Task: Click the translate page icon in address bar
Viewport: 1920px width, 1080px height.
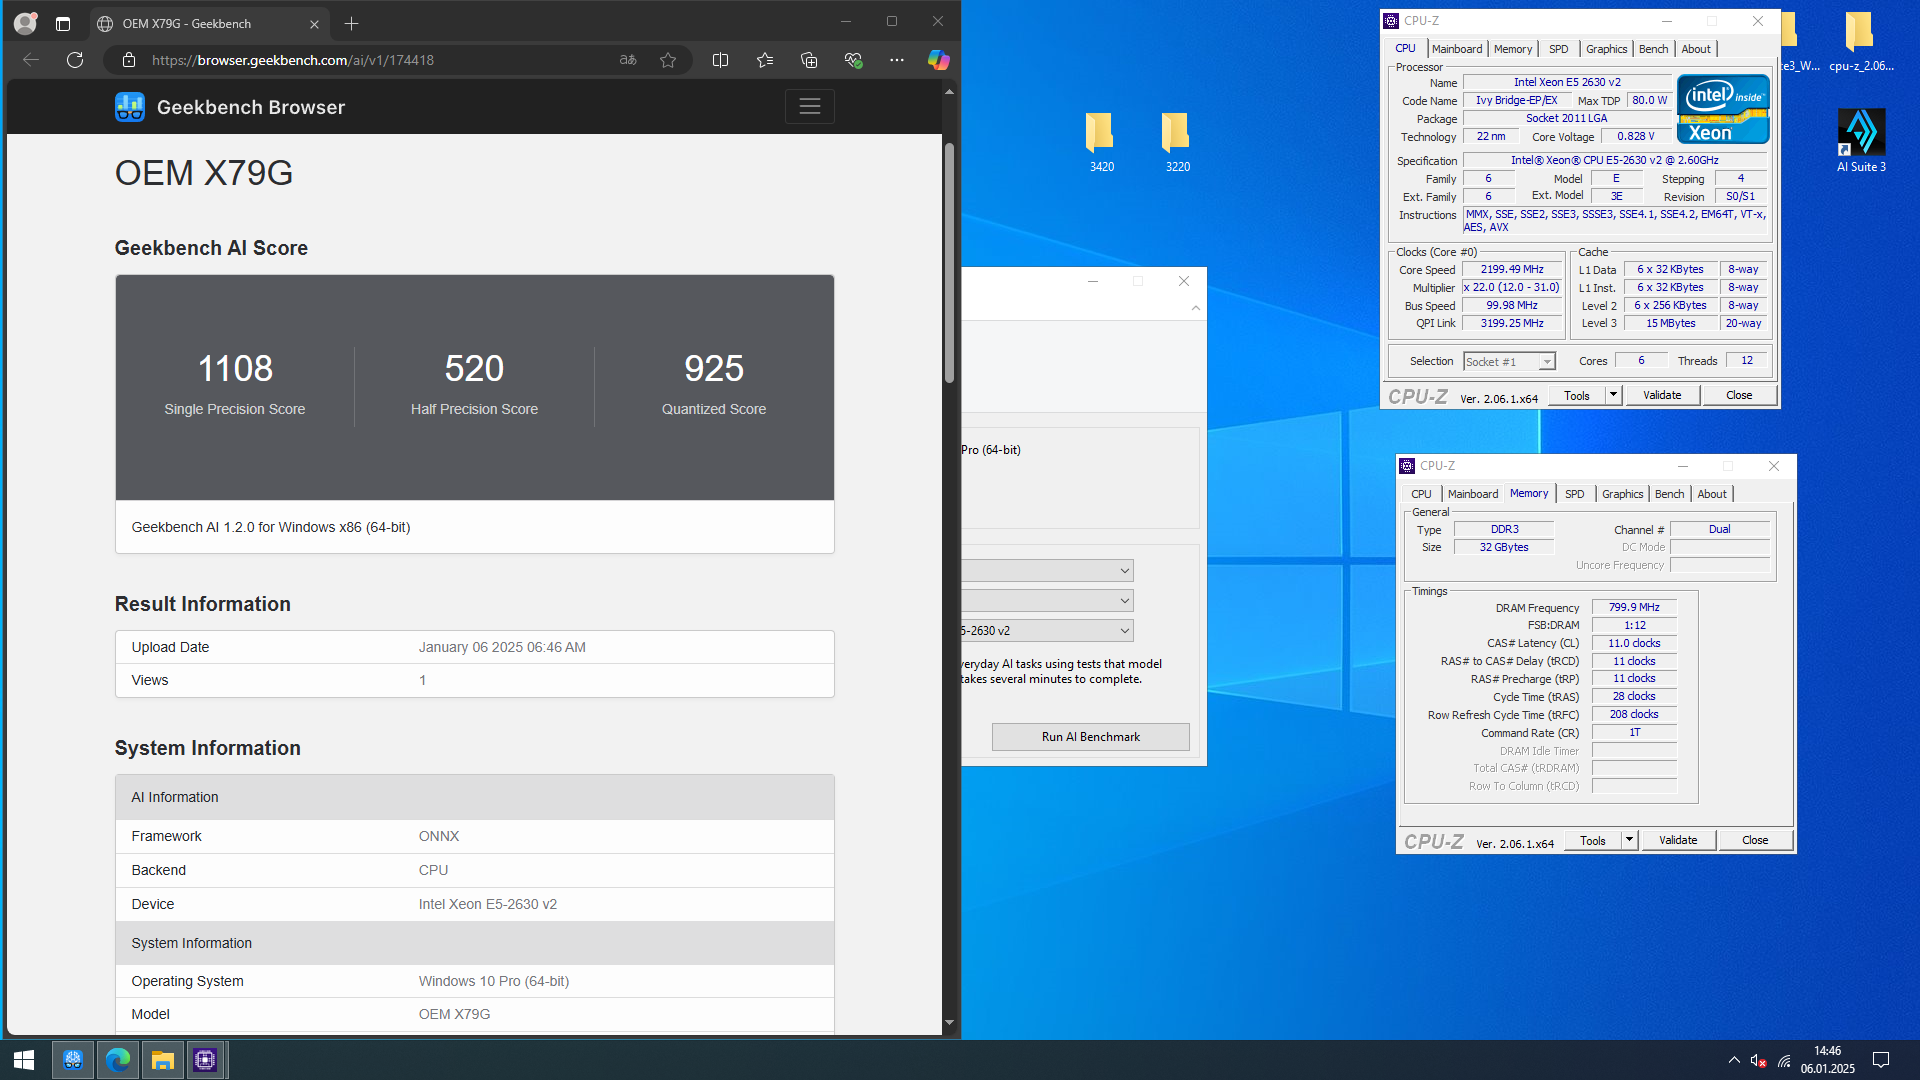Action: pos(628,60)
